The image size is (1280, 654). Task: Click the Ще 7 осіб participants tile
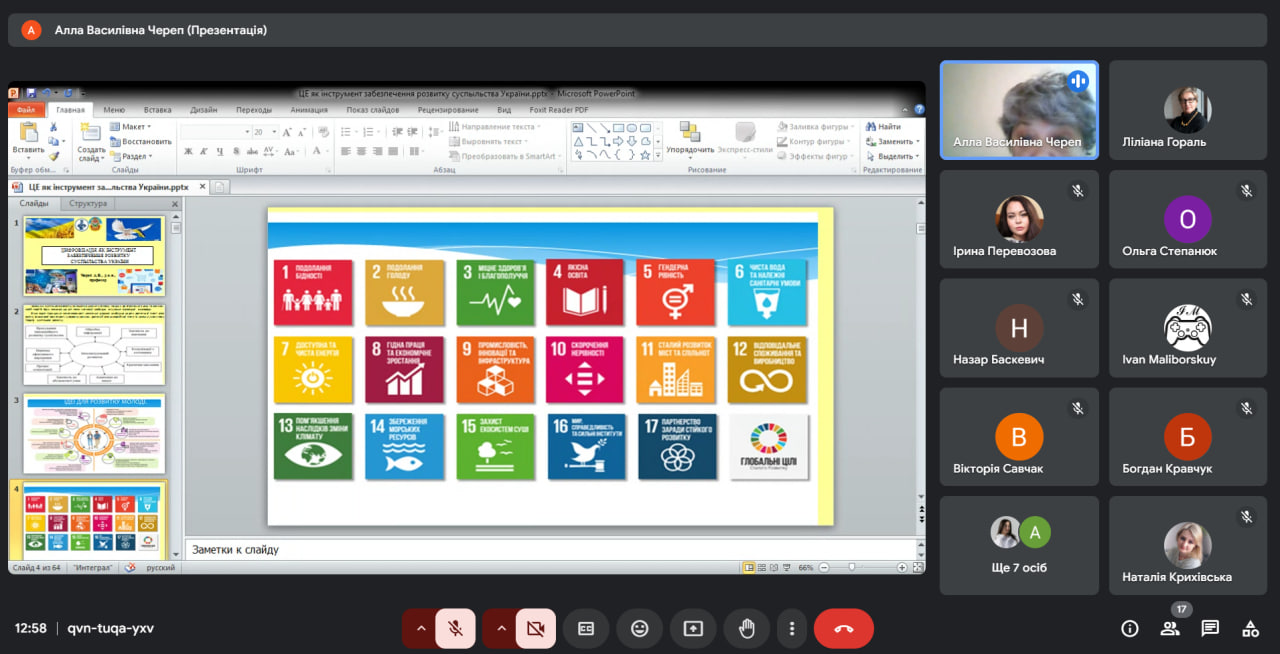click(1018, 545)
